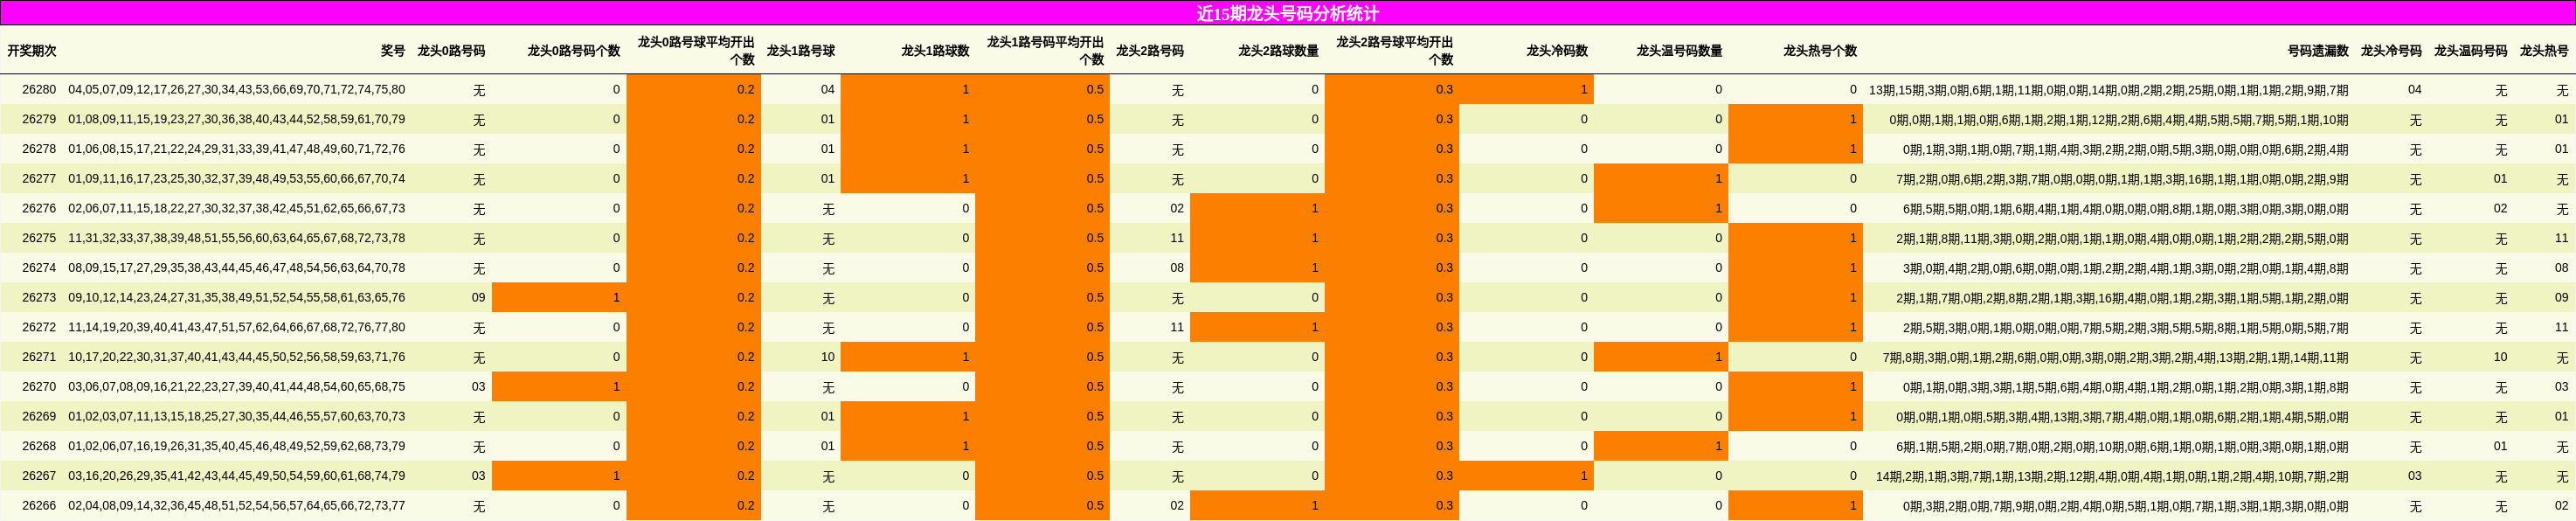Click the 龙头0路号码 column header

(451, 51)
